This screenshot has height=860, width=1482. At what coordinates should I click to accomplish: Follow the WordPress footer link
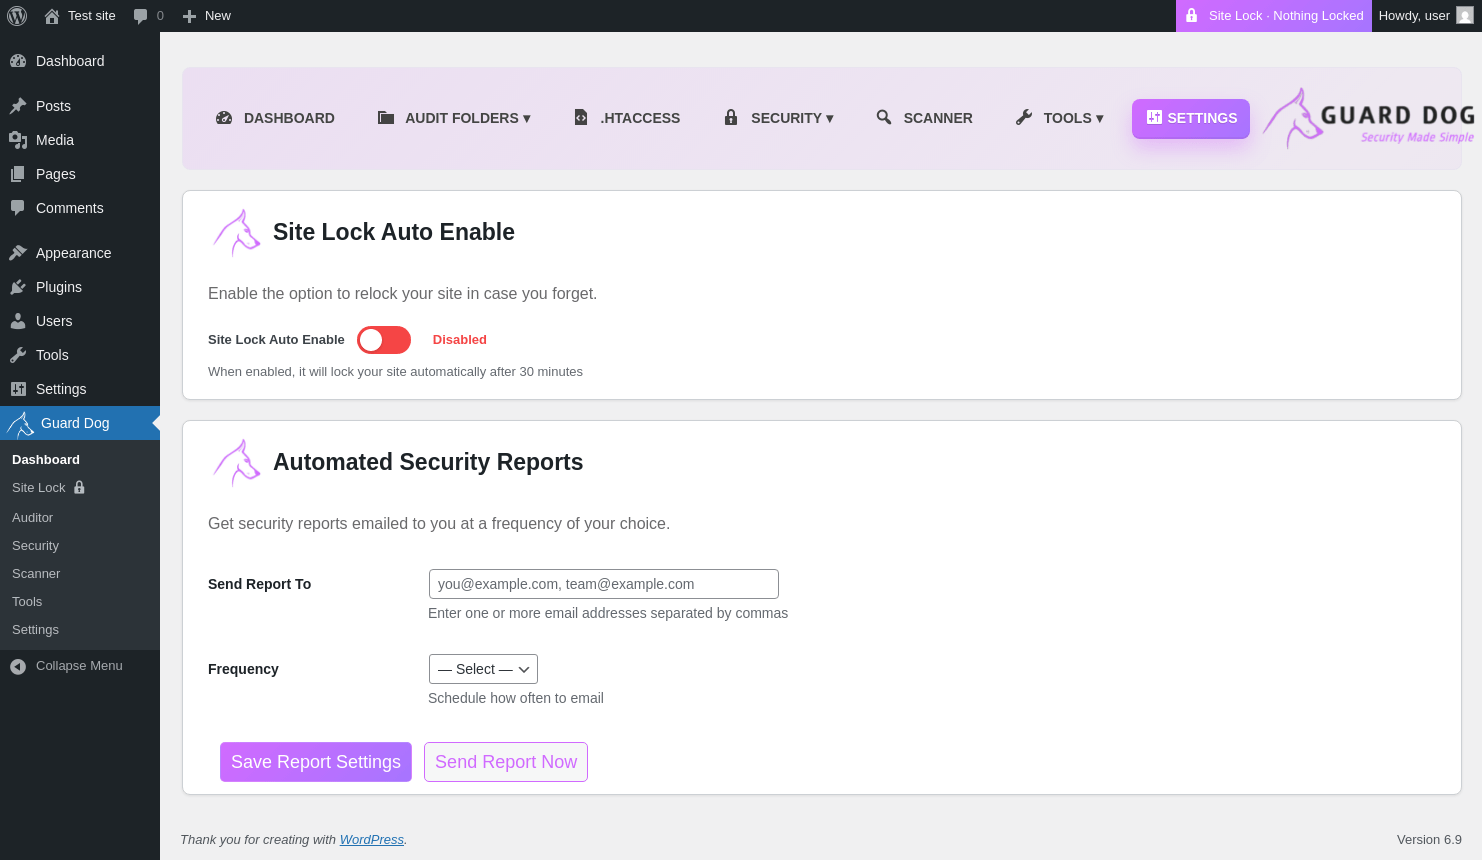(x=372, y=840)
